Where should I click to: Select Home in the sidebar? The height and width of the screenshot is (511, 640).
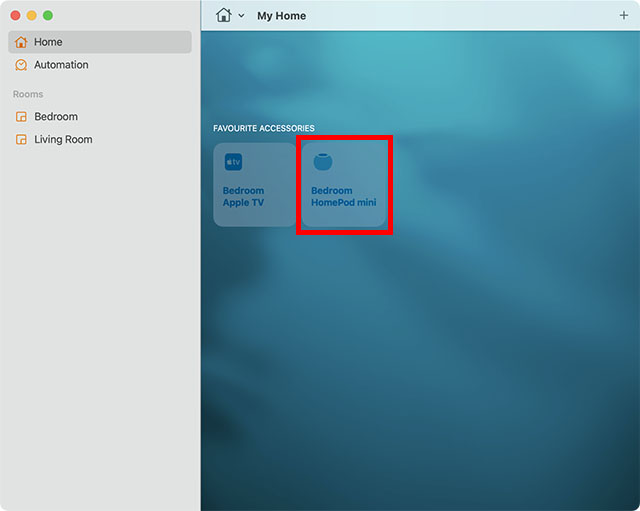point(100,42)
